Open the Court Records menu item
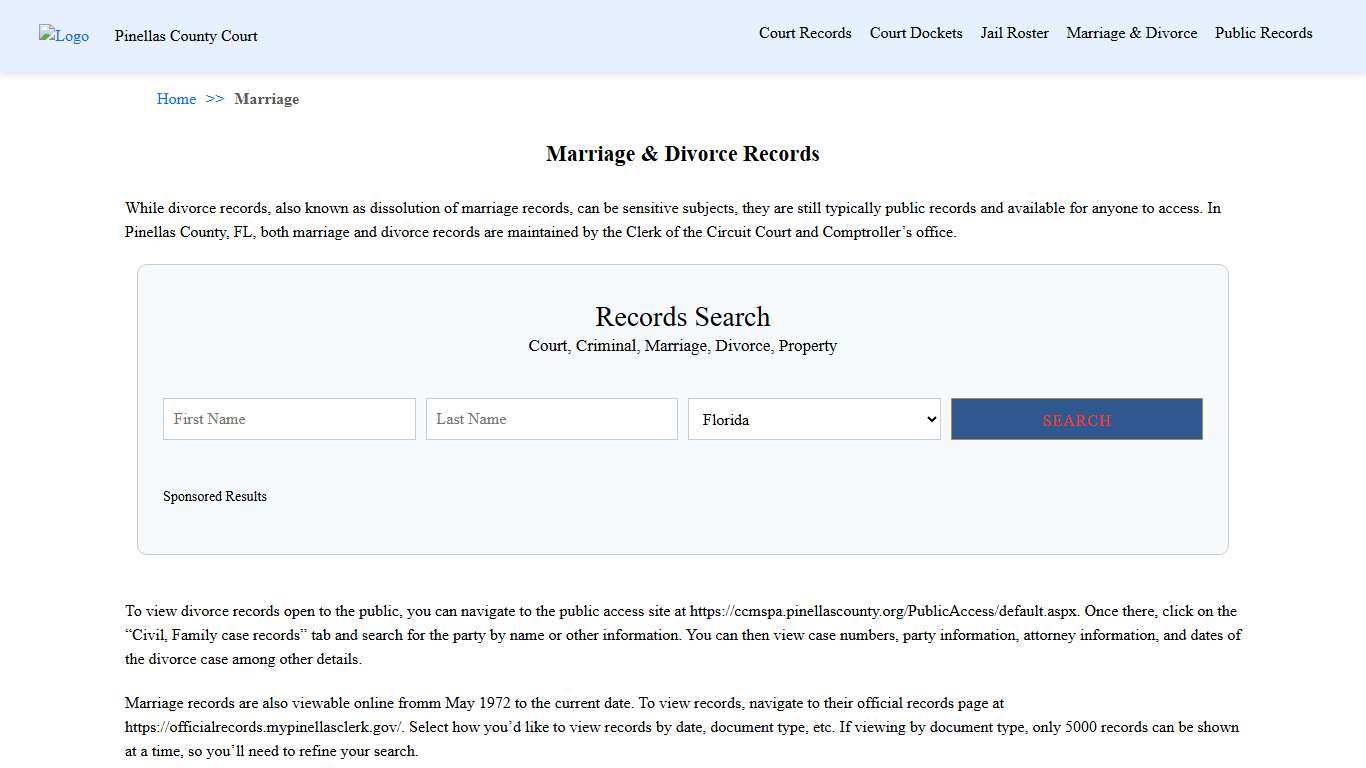The image size is (1366, 768). 805,33
